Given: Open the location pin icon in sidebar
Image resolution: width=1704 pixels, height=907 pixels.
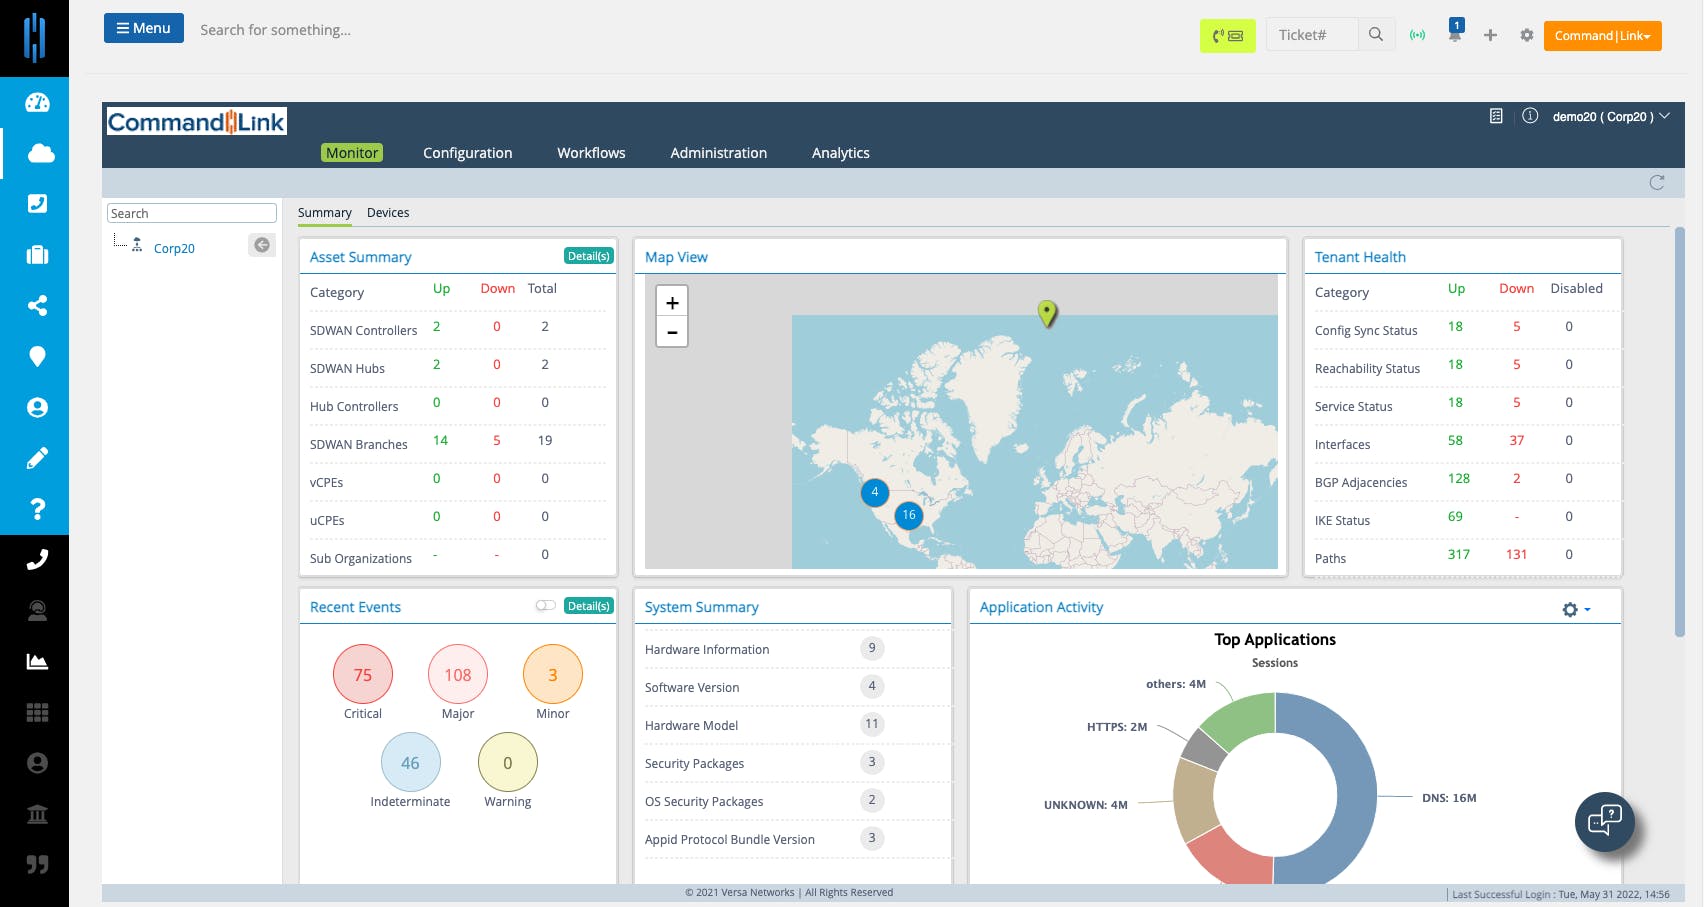Looking at the screenshot, I should click(x=37, y=356).
